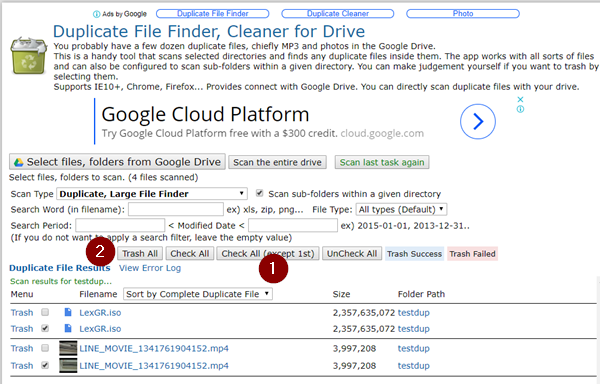The height and width of the screenshot is (384, 600).
Task: Click Trash link for second LexGR.iso
Action: click(22, 329)
